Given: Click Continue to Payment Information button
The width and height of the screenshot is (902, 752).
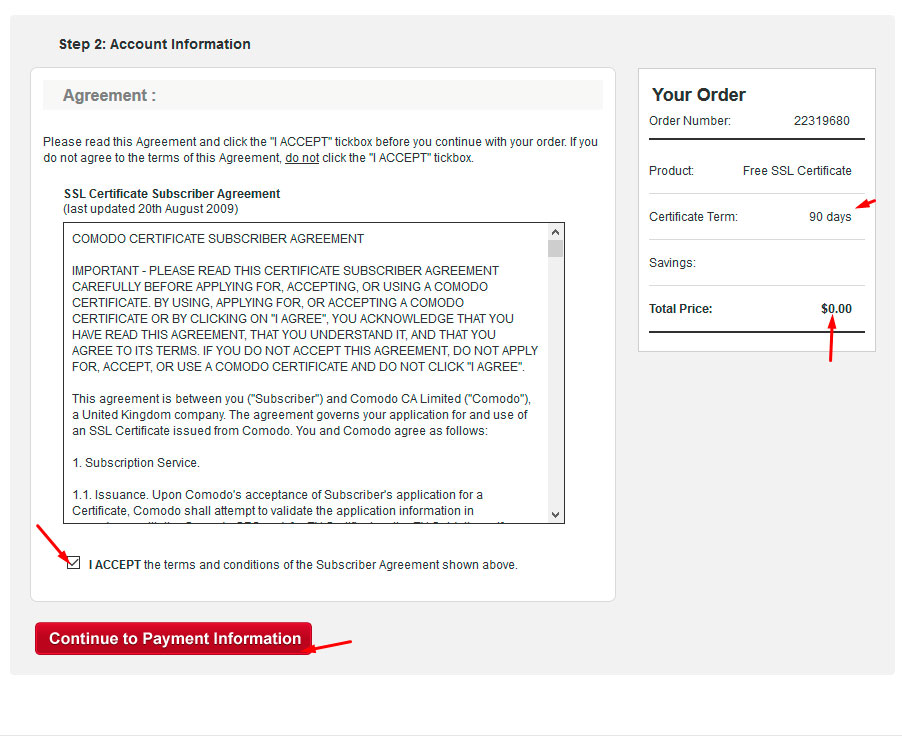Looking at the screenshot, I should coord(174,638).
